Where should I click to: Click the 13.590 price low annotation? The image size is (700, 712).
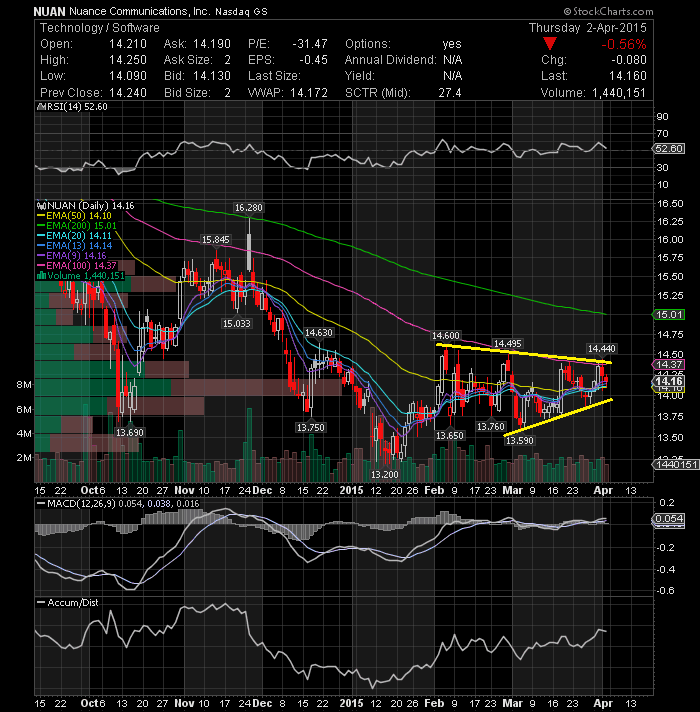pyautogui.click(x=519, y=440)
